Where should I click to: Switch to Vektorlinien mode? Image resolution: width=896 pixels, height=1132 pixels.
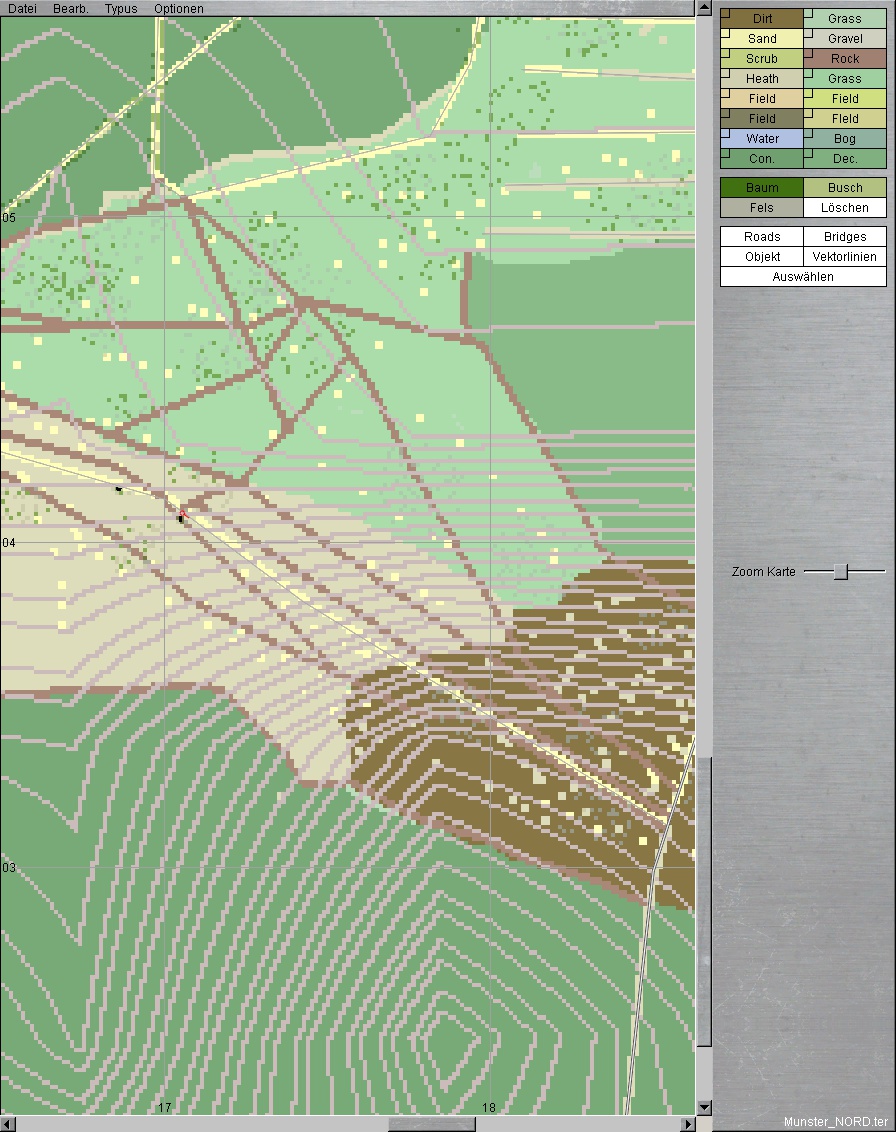click(x=845, y=257)
